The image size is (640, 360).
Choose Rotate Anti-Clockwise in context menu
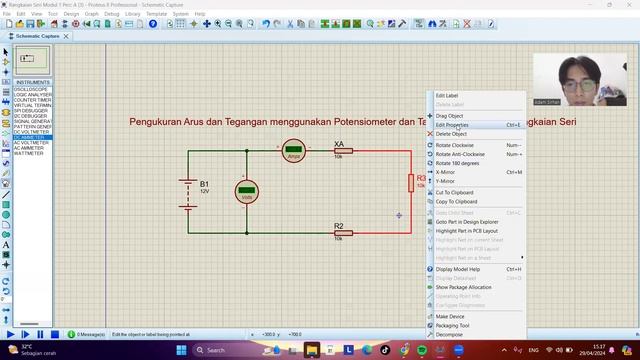click(476, 154)
